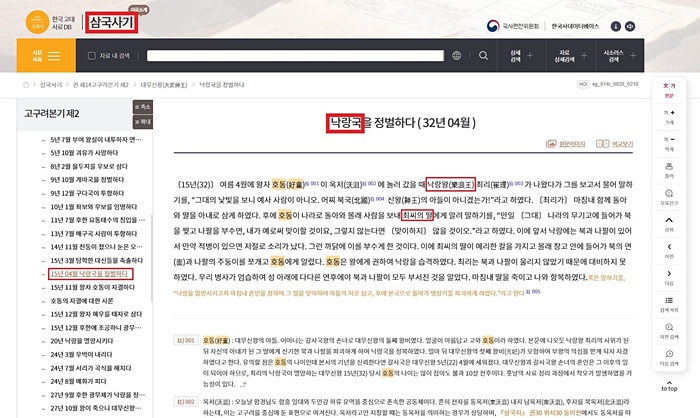700x418 pixels.
Task: Enable the 자료 내 검색 checkbox
Action: tap(92, 56)
